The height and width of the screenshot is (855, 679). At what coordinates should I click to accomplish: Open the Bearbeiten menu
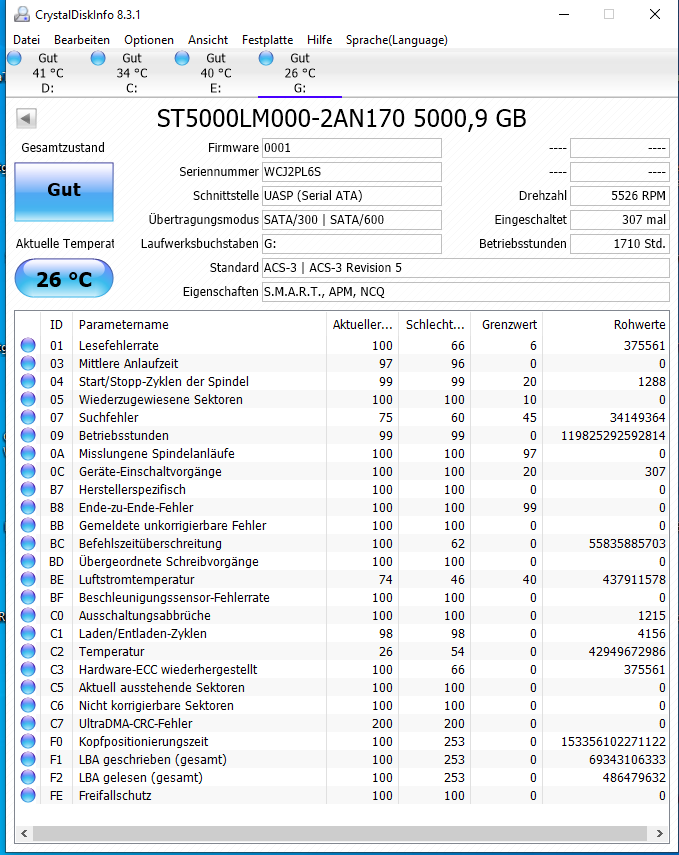click(x=82, y=40)
